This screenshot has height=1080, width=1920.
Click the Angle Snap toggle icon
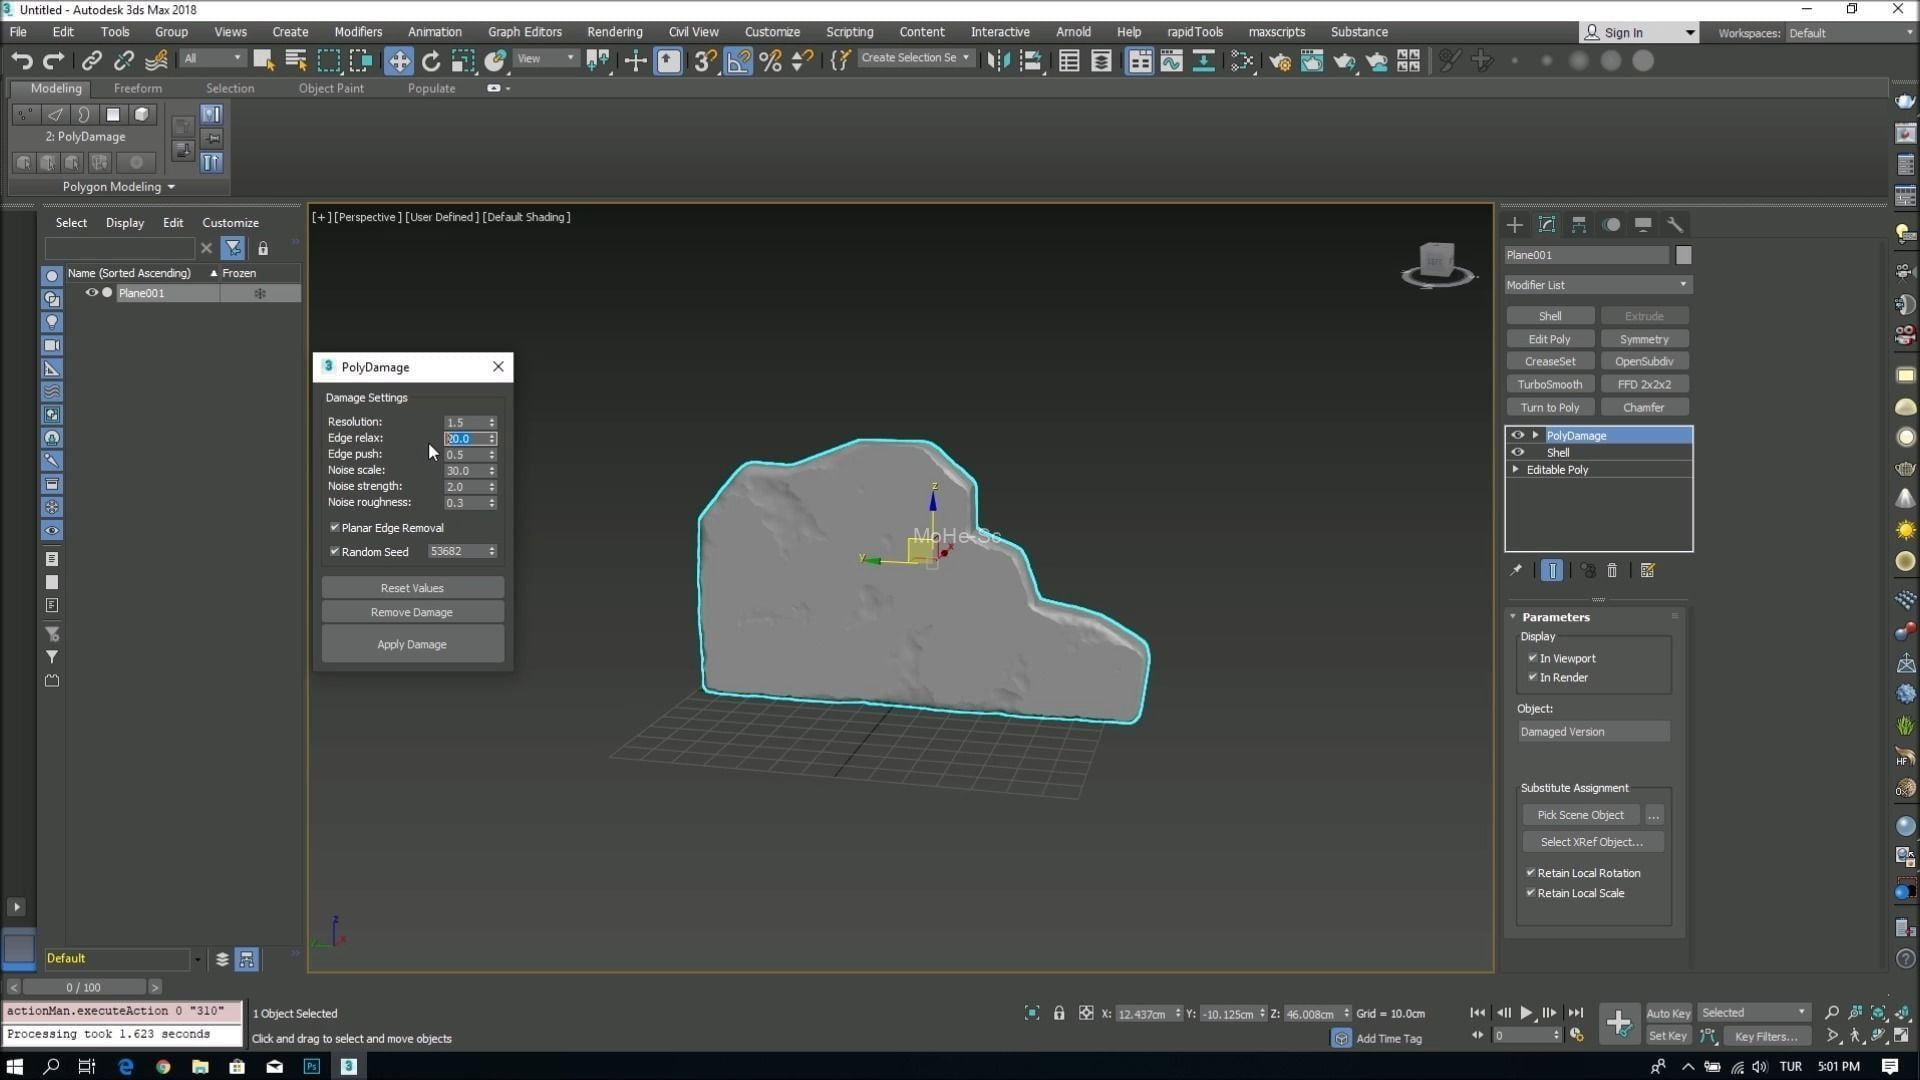point(737,61)
